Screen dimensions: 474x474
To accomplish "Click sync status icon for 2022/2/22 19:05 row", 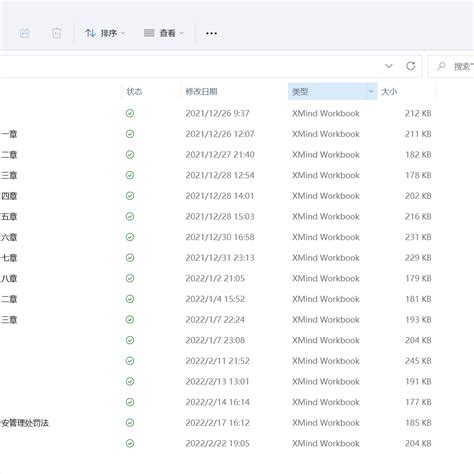I will 130,443.
